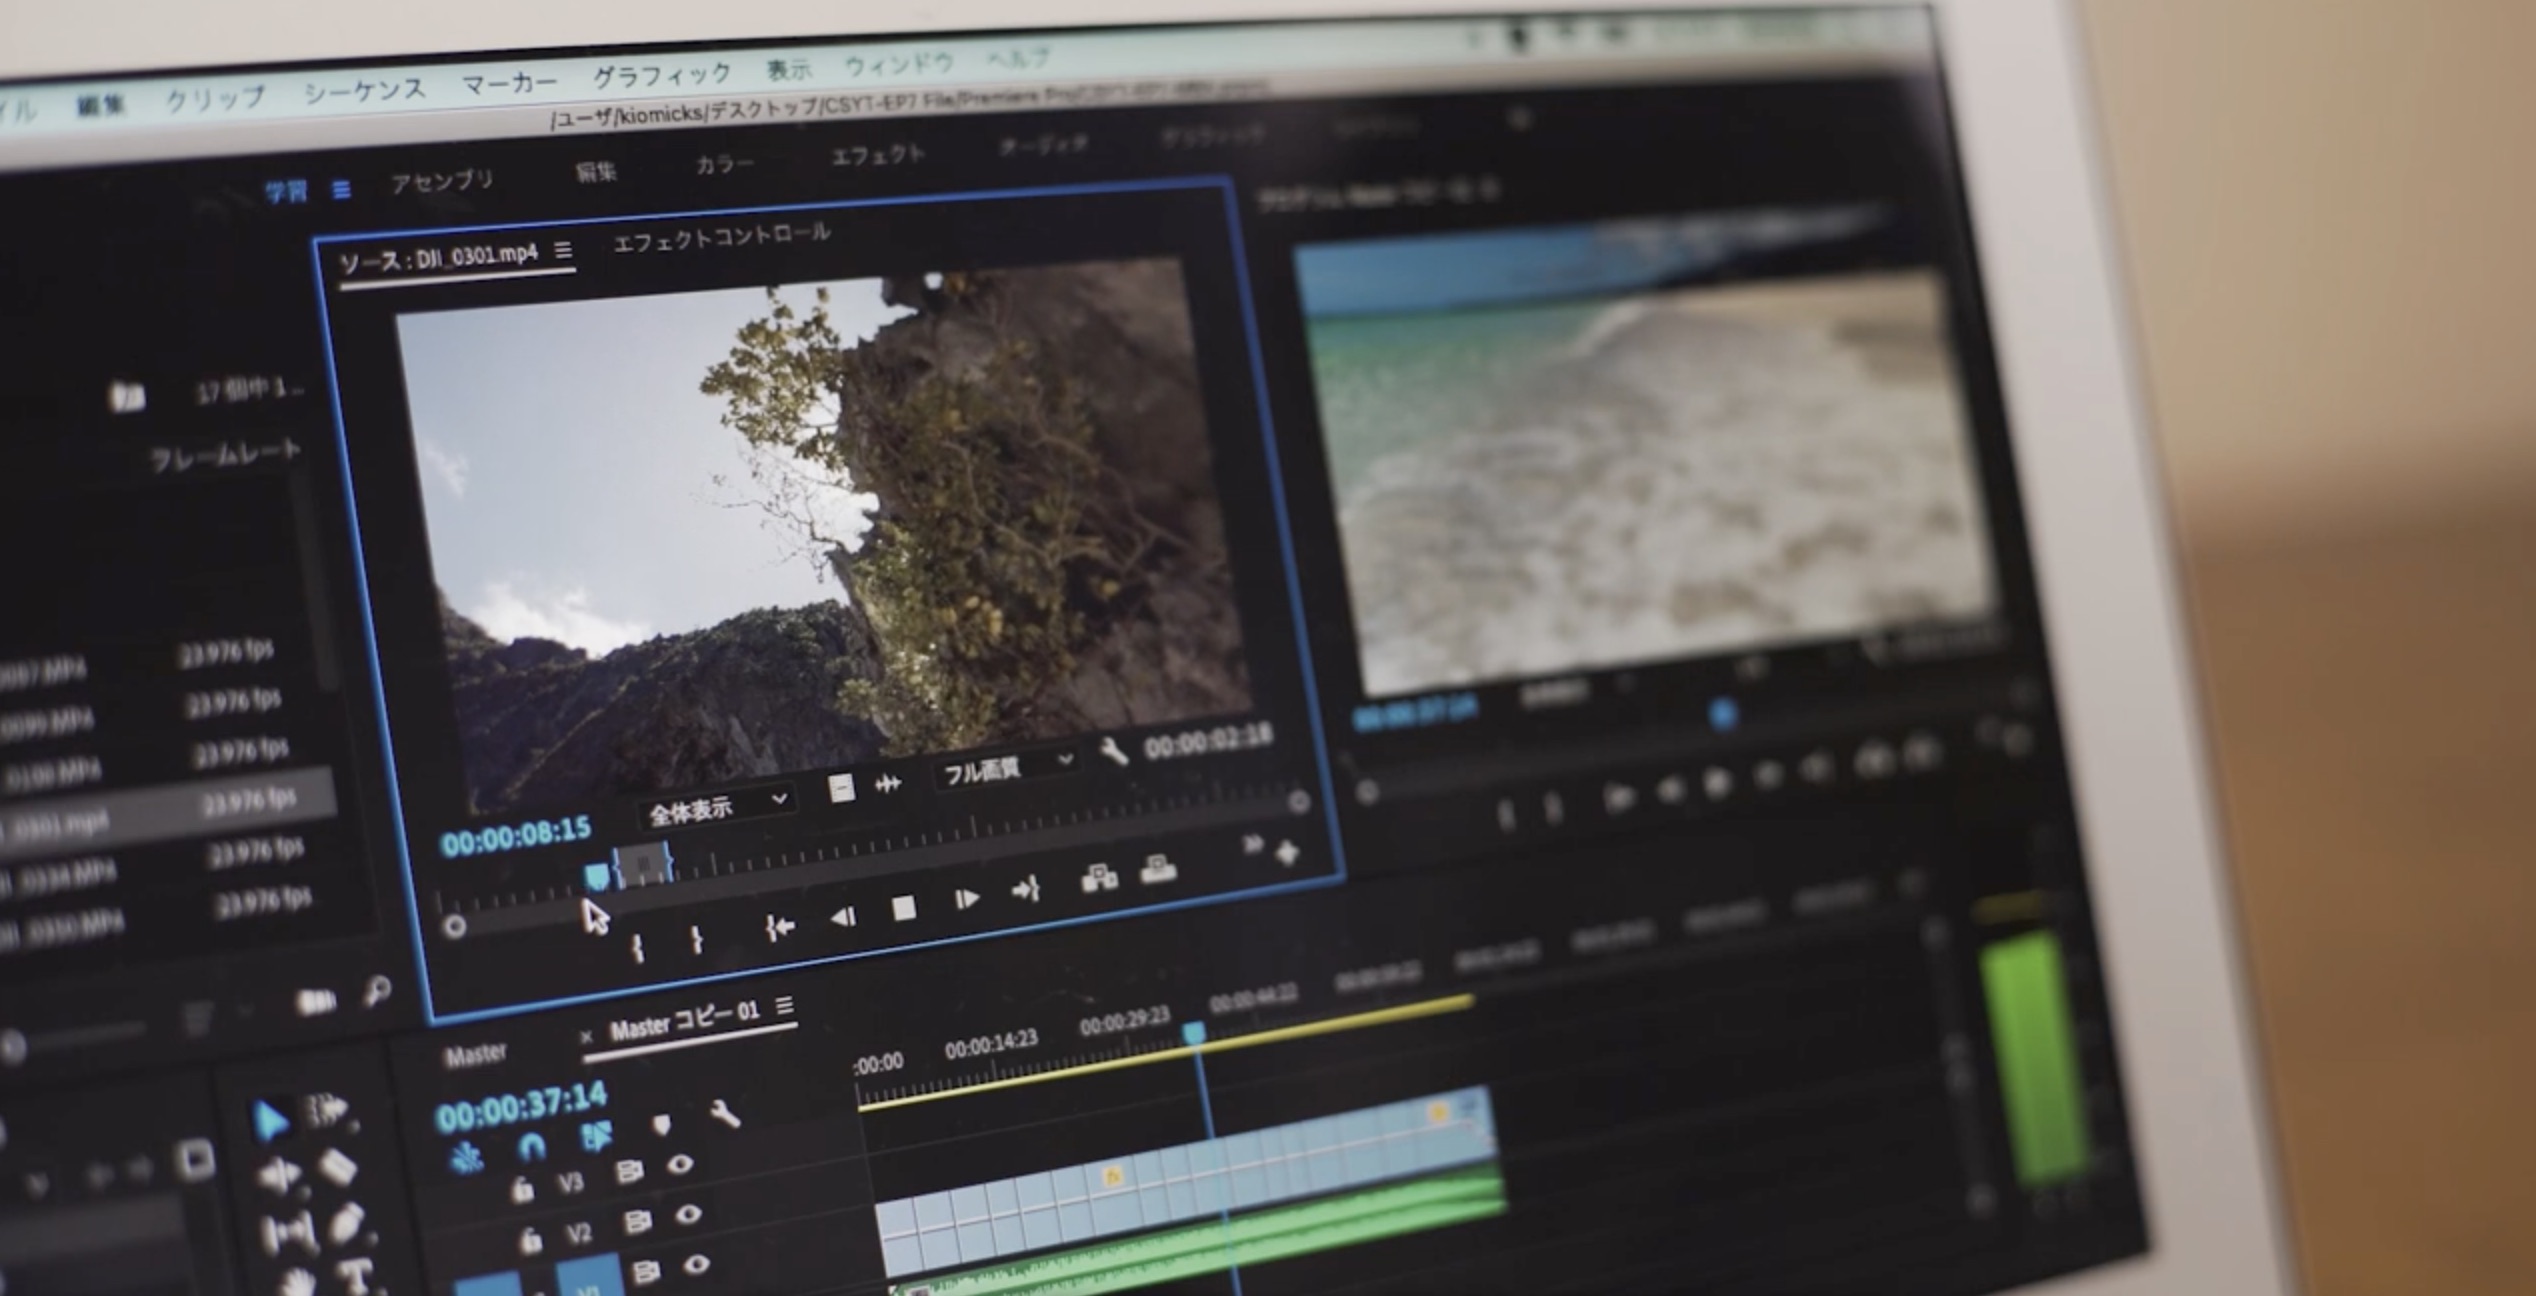The image size is (2536, 1296).
Task: Open the Source panel hamburger menu
Action: 564,250
